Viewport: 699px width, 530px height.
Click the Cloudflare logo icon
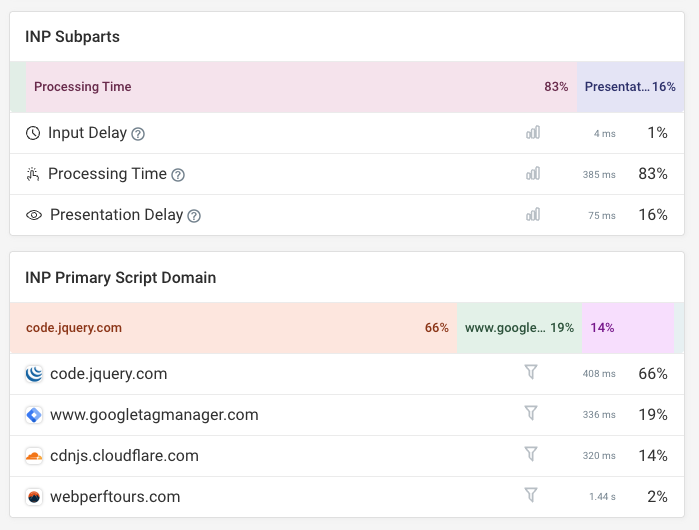point(34,456)
